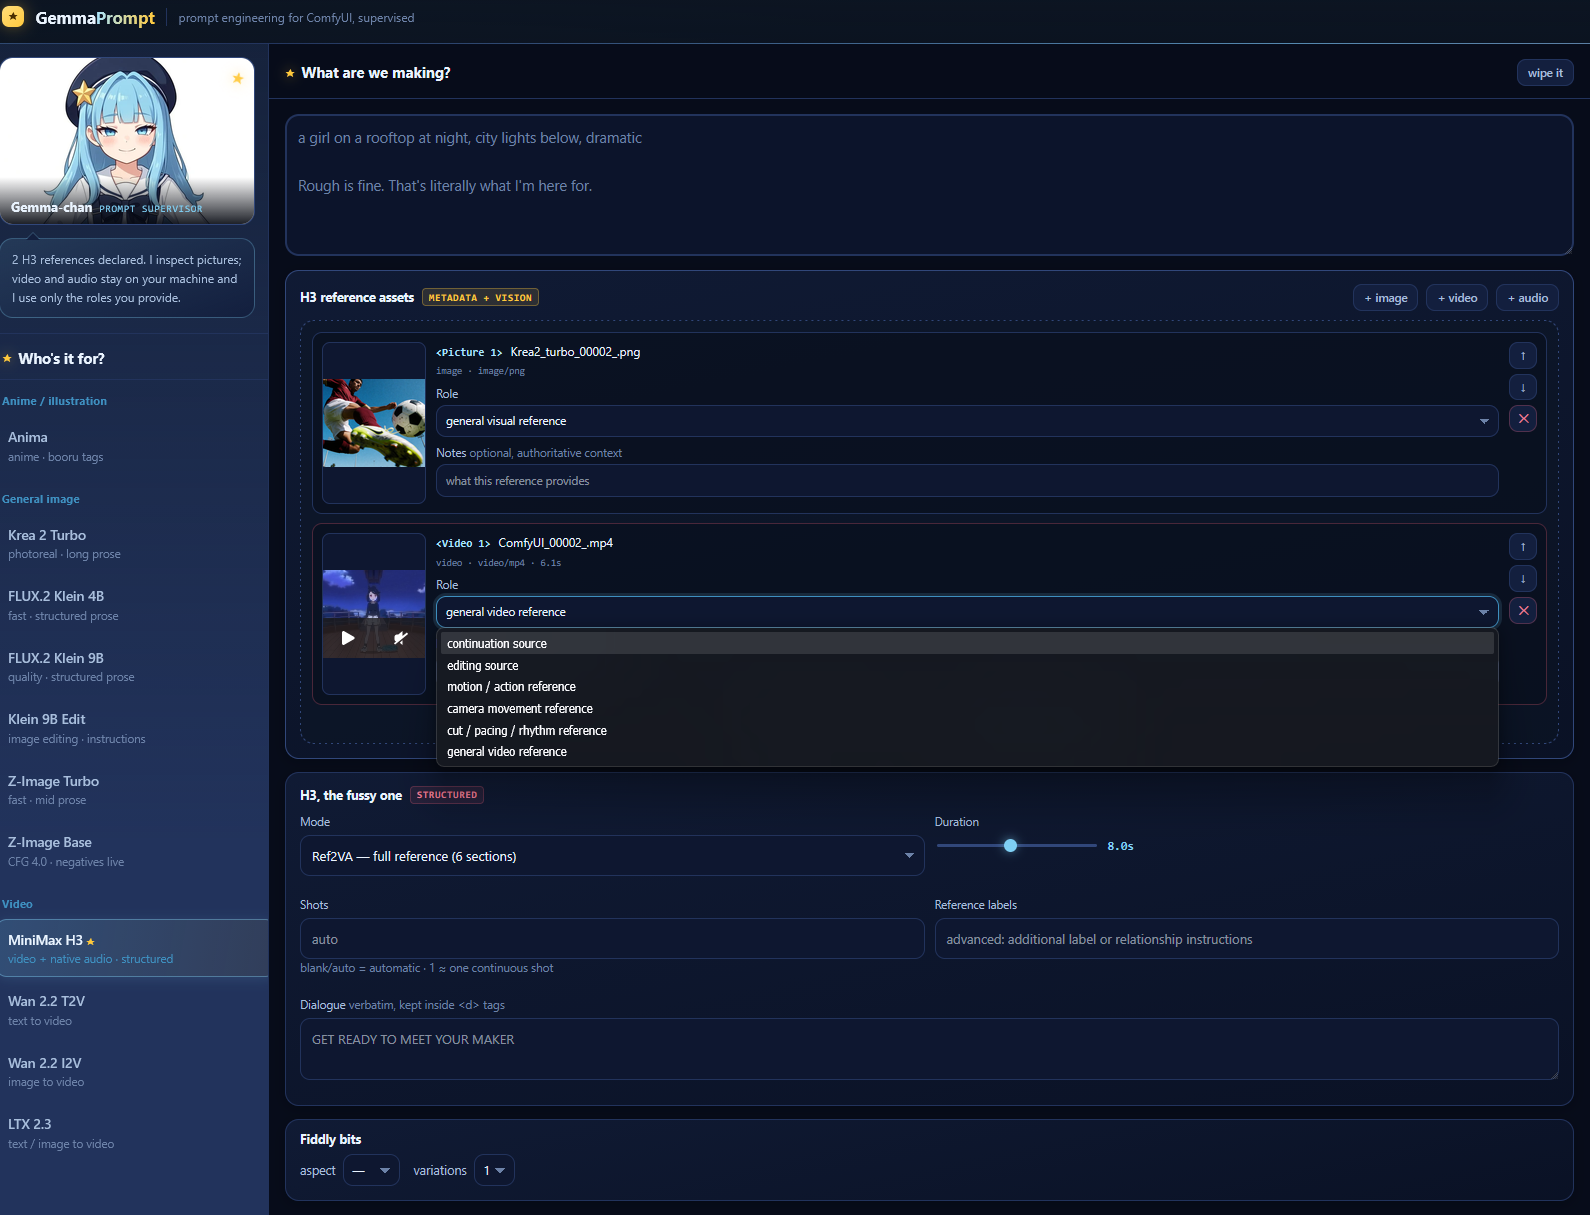1590x1215 pixels.
Task: Choose 'camera movement reference' role option
Action: 967,709
